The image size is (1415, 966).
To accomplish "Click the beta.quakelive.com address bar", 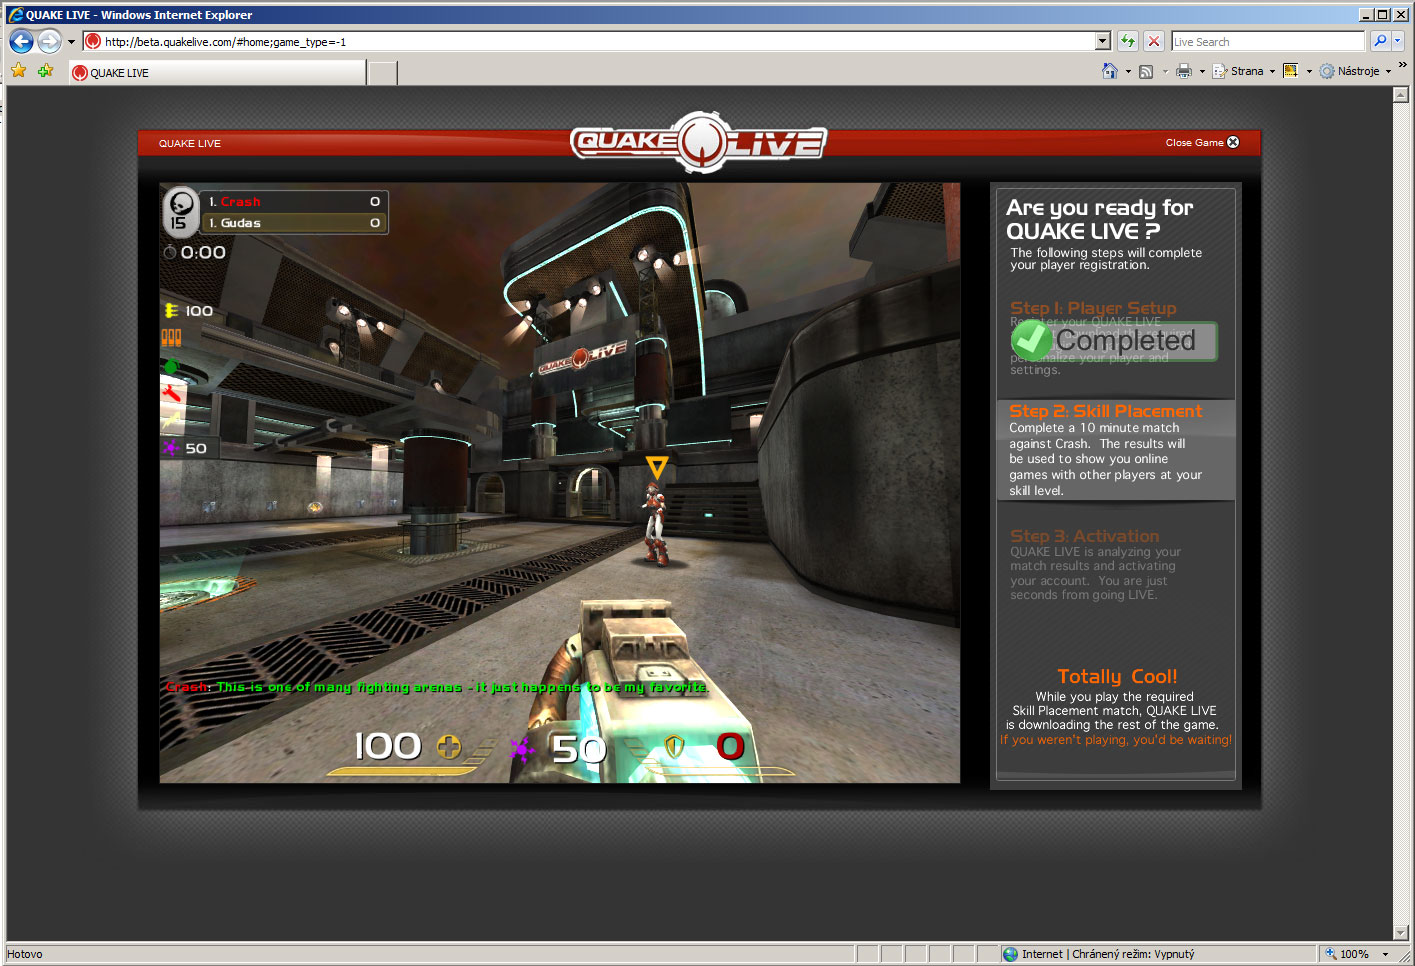I will click(589, 41).
